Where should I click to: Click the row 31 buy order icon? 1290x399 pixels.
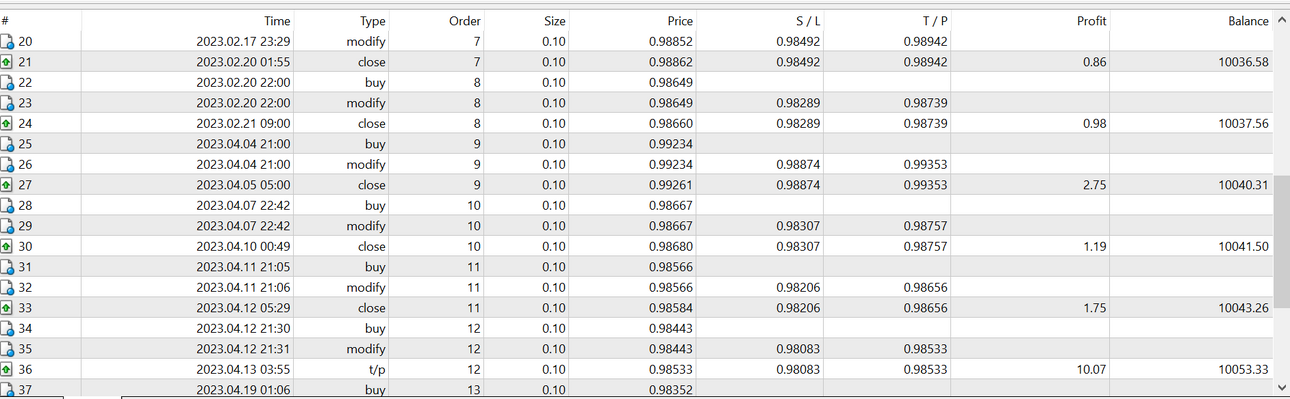[x=8, y=267]
